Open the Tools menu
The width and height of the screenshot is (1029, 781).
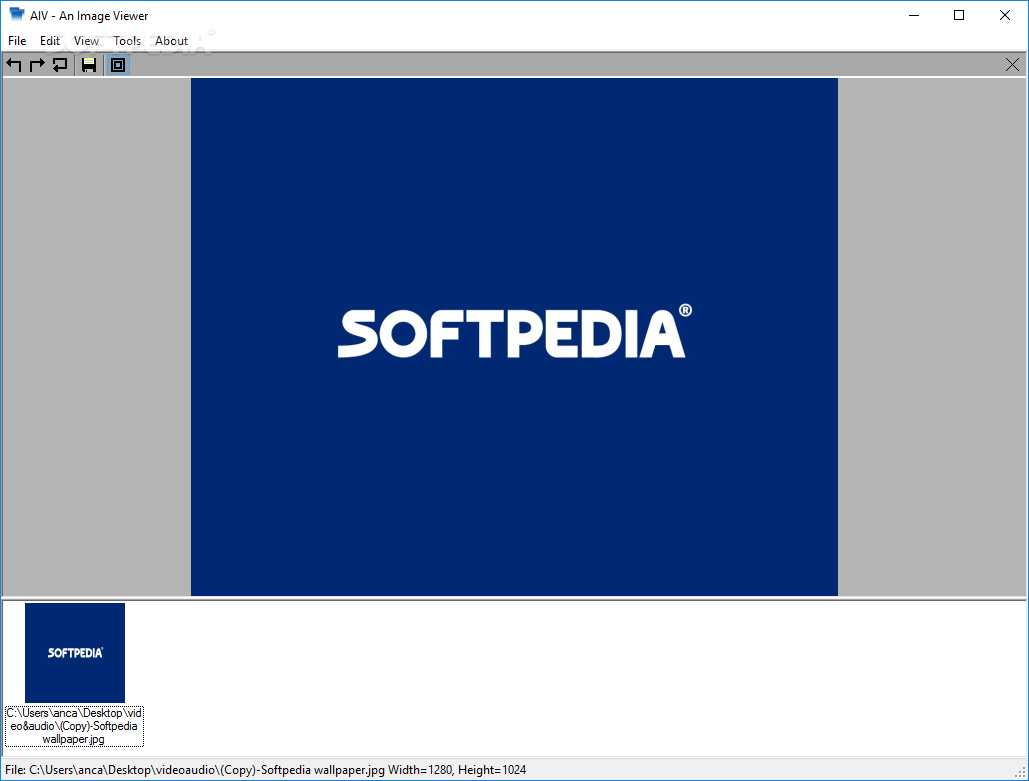(x=127, y=41)
